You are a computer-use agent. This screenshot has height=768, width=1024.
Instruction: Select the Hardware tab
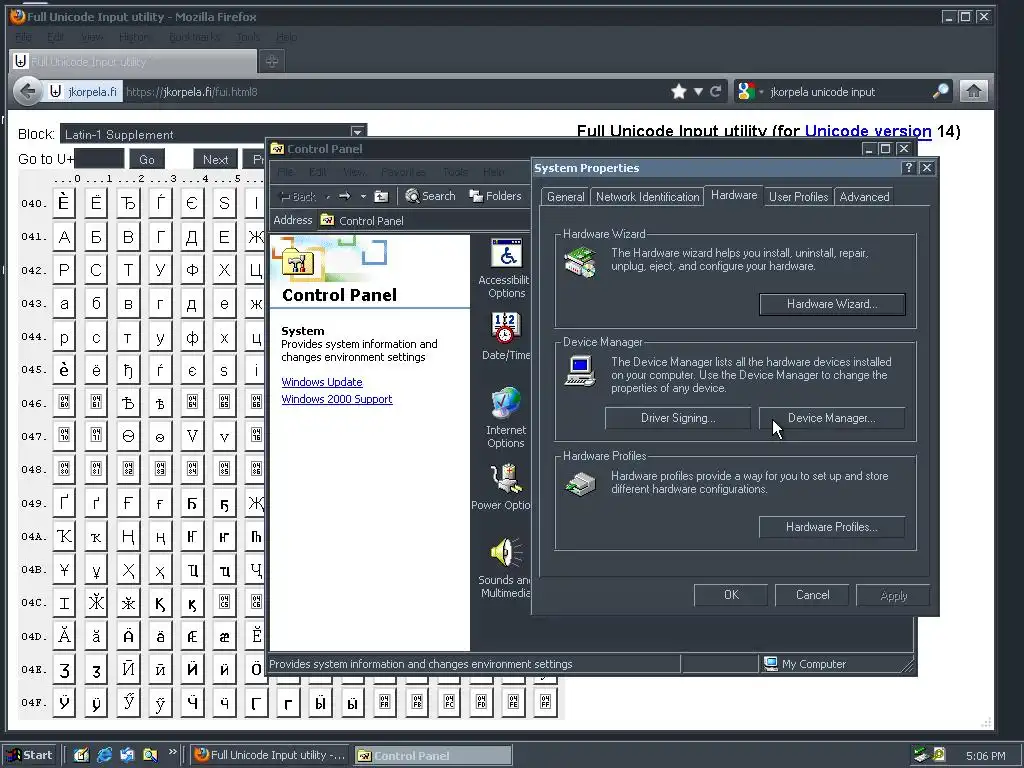tap(734, 195)
